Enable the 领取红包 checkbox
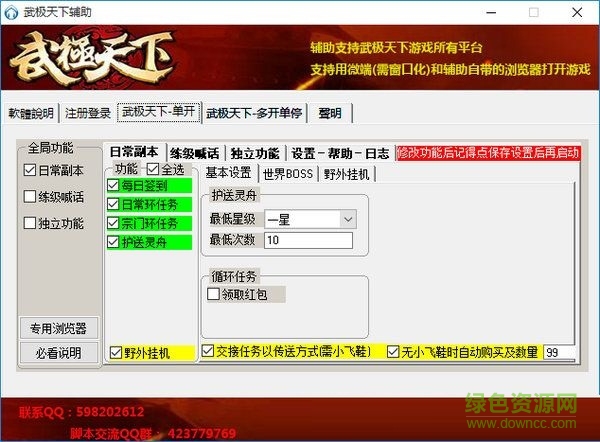 coord(246,294)
